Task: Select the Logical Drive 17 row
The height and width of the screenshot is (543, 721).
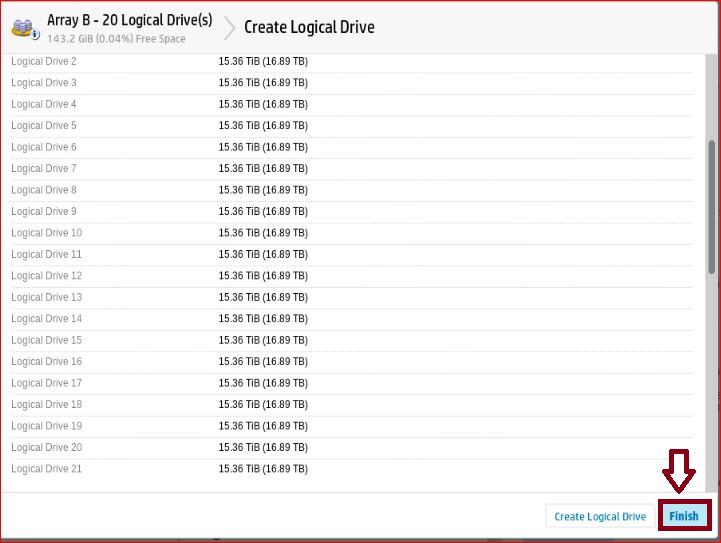Action: [x=47, y=384]
